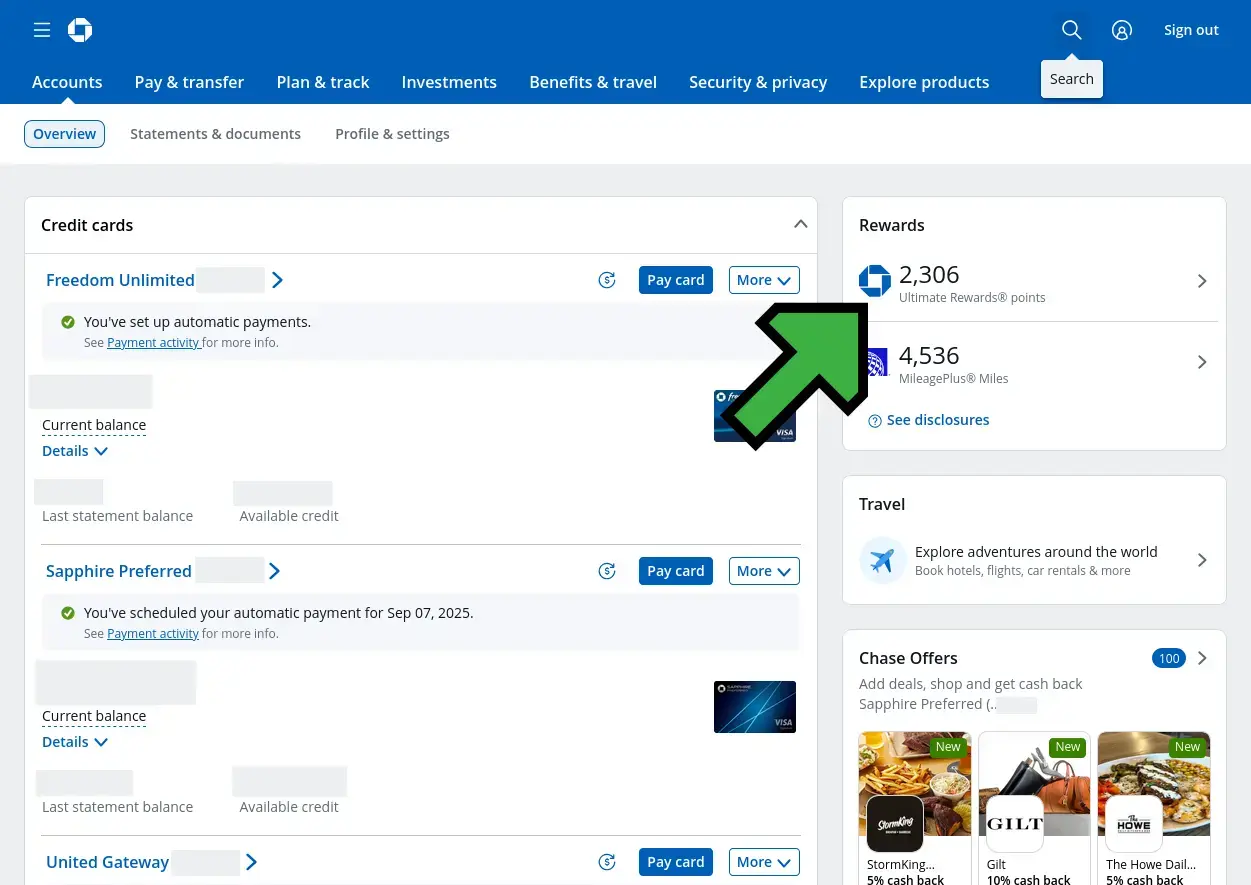
Task: Click the Ultimate Rewards octagon logo
Action: coord(875,281)
